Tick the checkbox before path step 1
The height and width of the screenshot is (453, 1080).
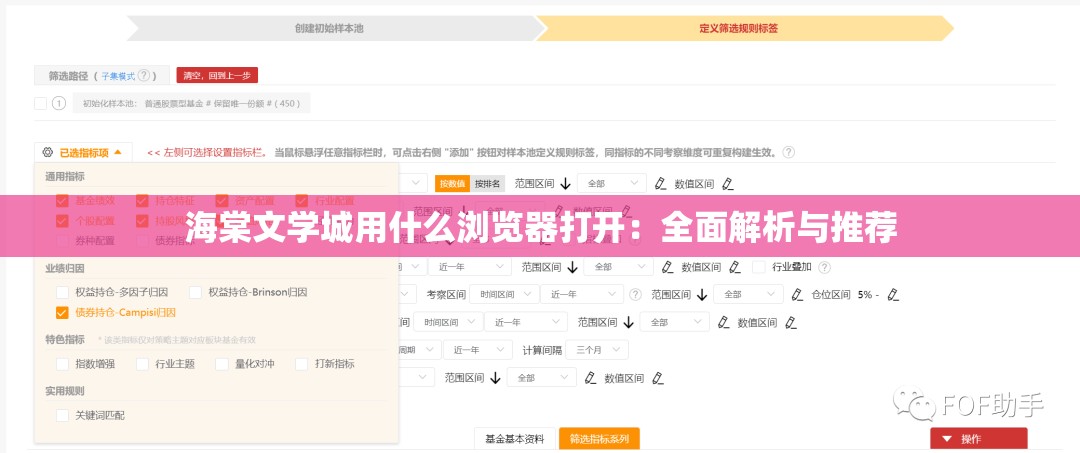point(41,104)
